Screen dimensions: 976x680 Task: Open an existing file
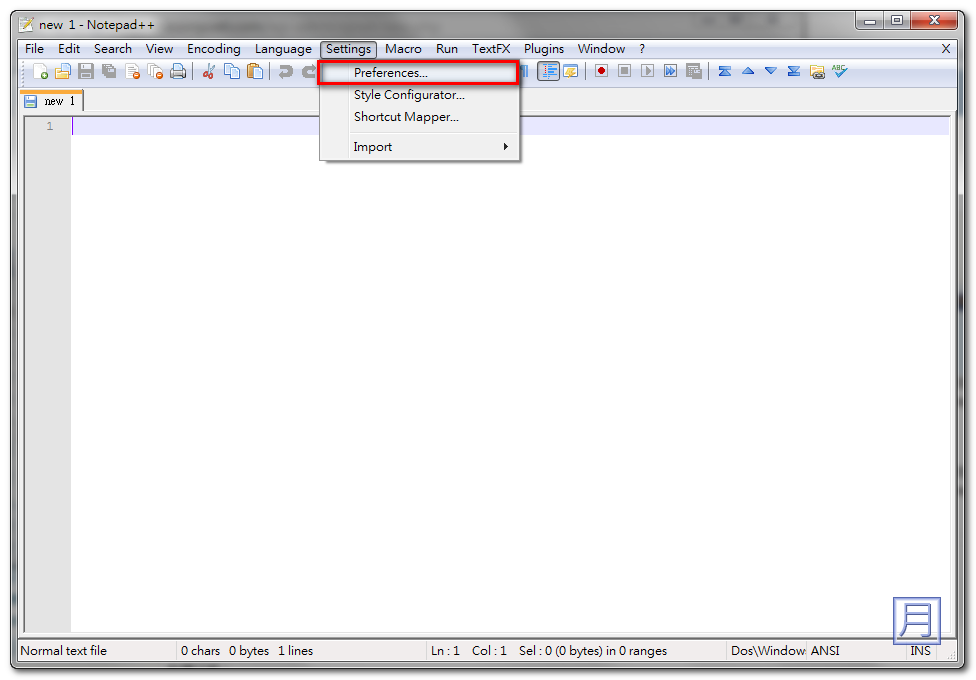coord(62,71)
